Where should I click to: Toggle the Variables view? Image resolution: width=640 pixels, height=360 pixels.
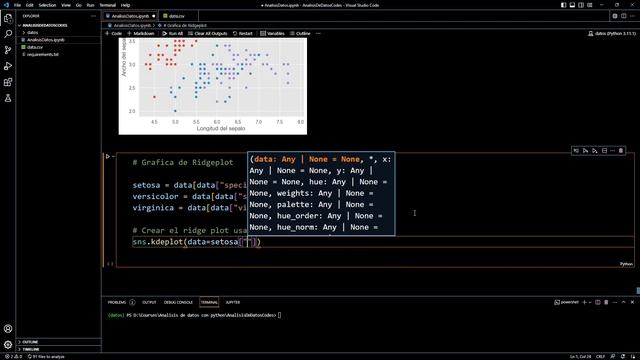pyautogui.click(x=272, y=33)
